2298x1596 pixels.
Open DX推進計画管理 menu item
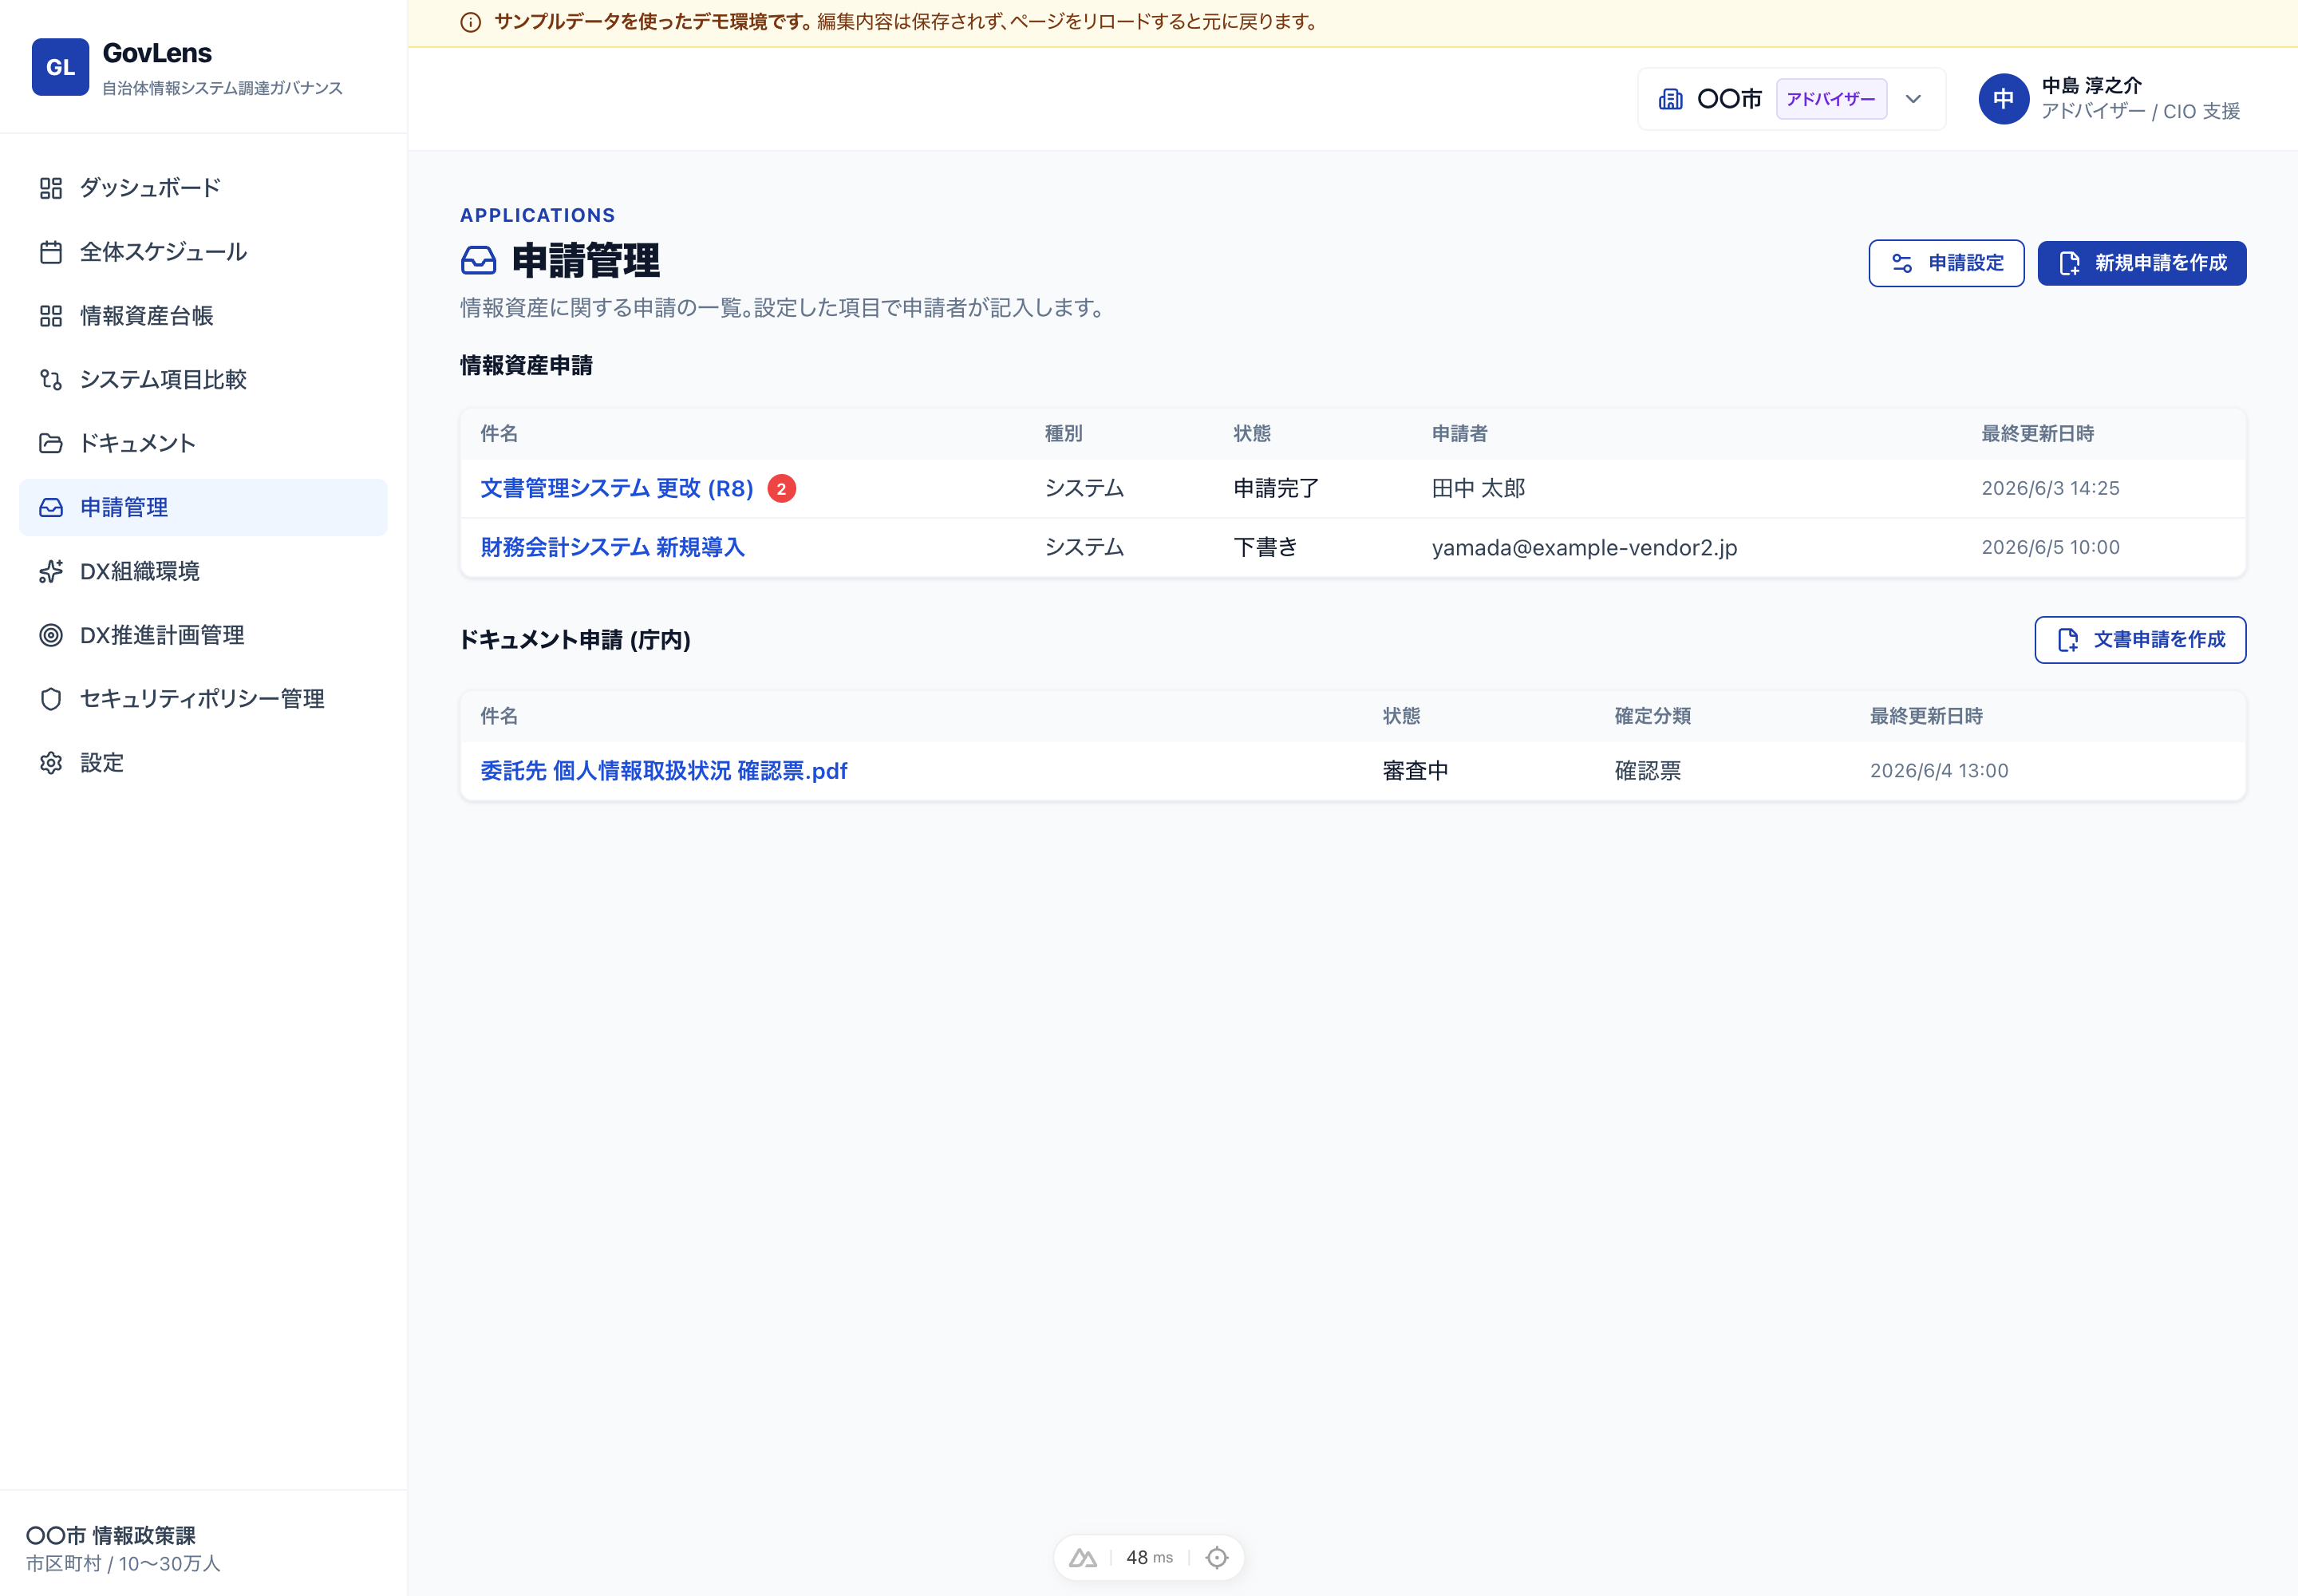pos(203,635)
